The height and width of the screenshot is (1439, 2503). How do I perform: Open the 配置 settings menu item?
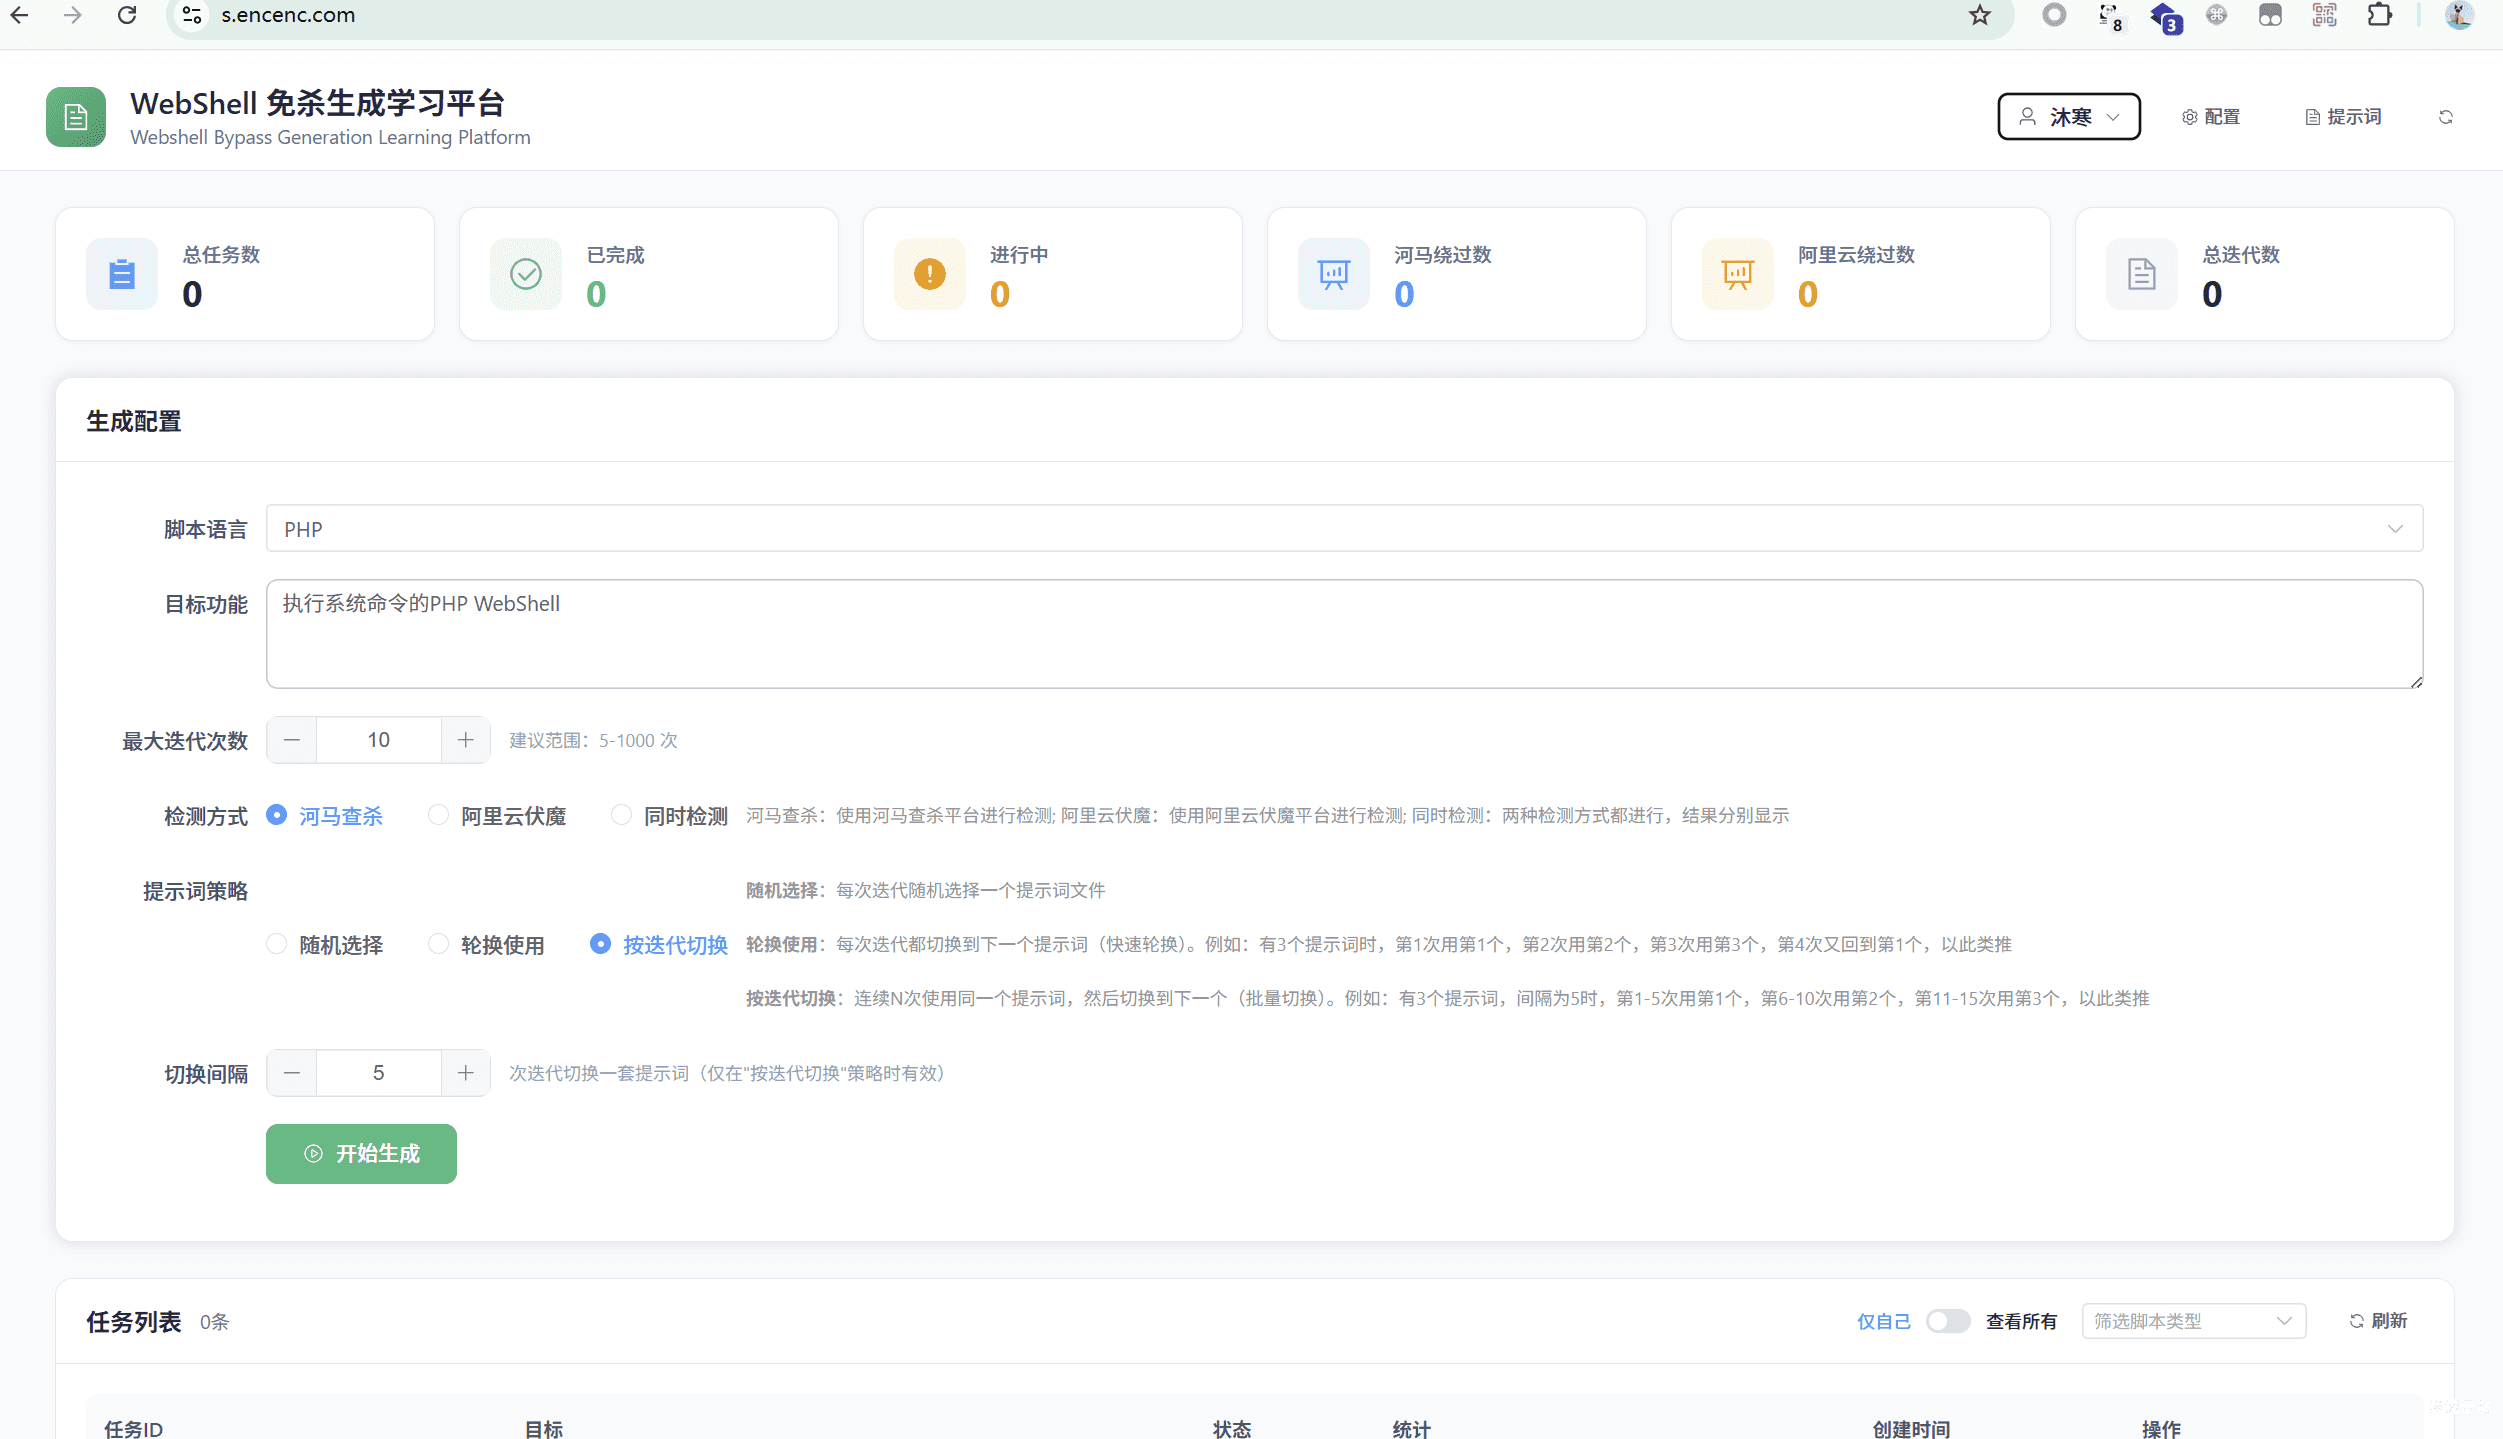pyautogui.click(x=2212, y=116)
